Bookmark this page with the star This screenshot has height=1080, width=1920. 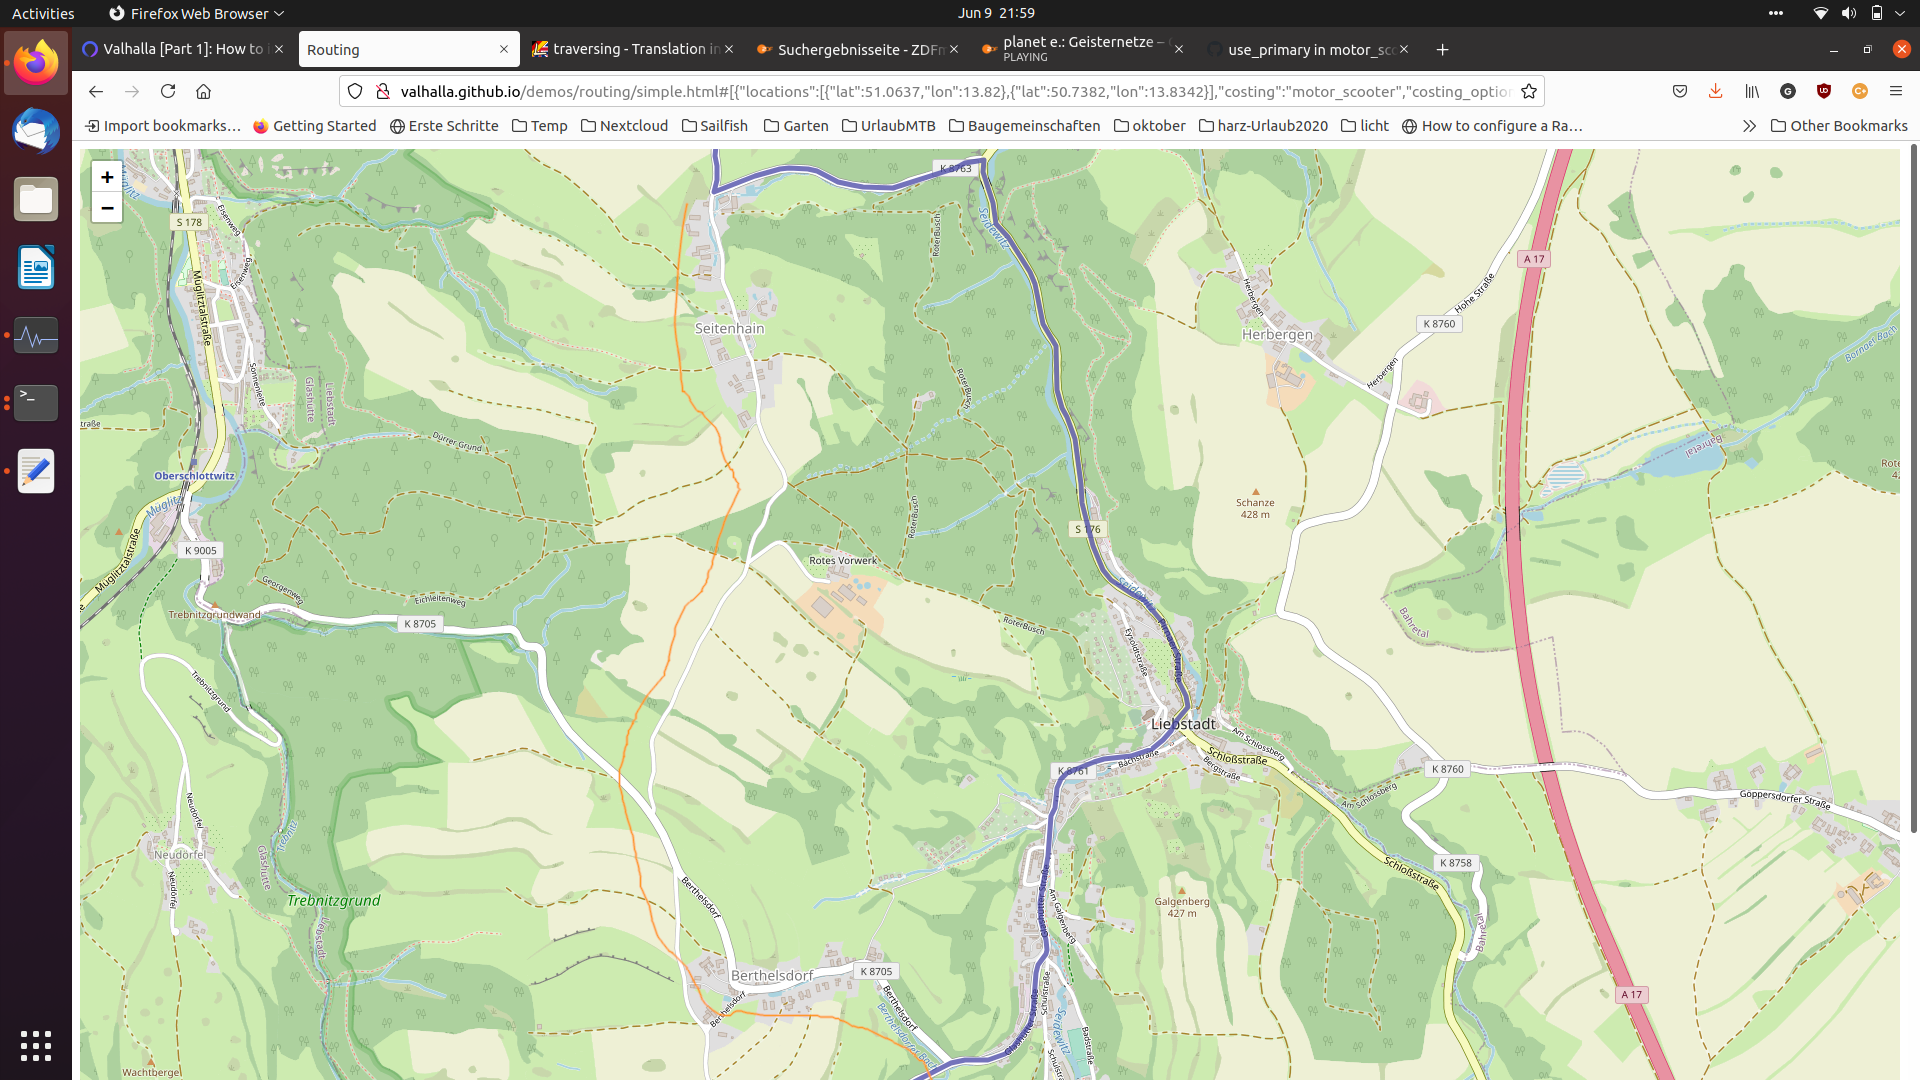click(1528, 91)
